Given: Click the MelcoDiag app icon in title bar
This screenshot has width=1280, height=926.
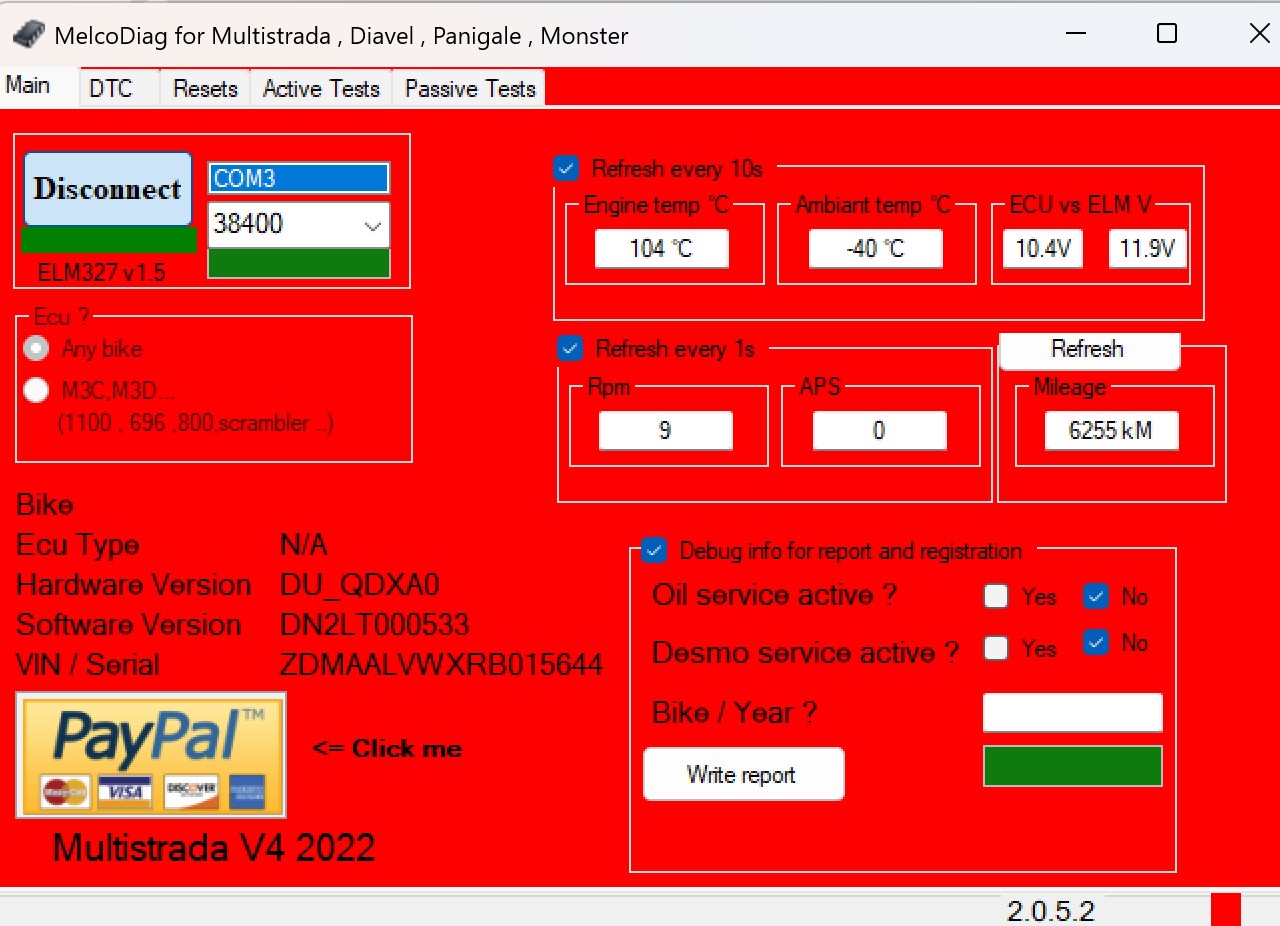Looking at the screenshot, I should pyautogui.click(x=28, y=35).
